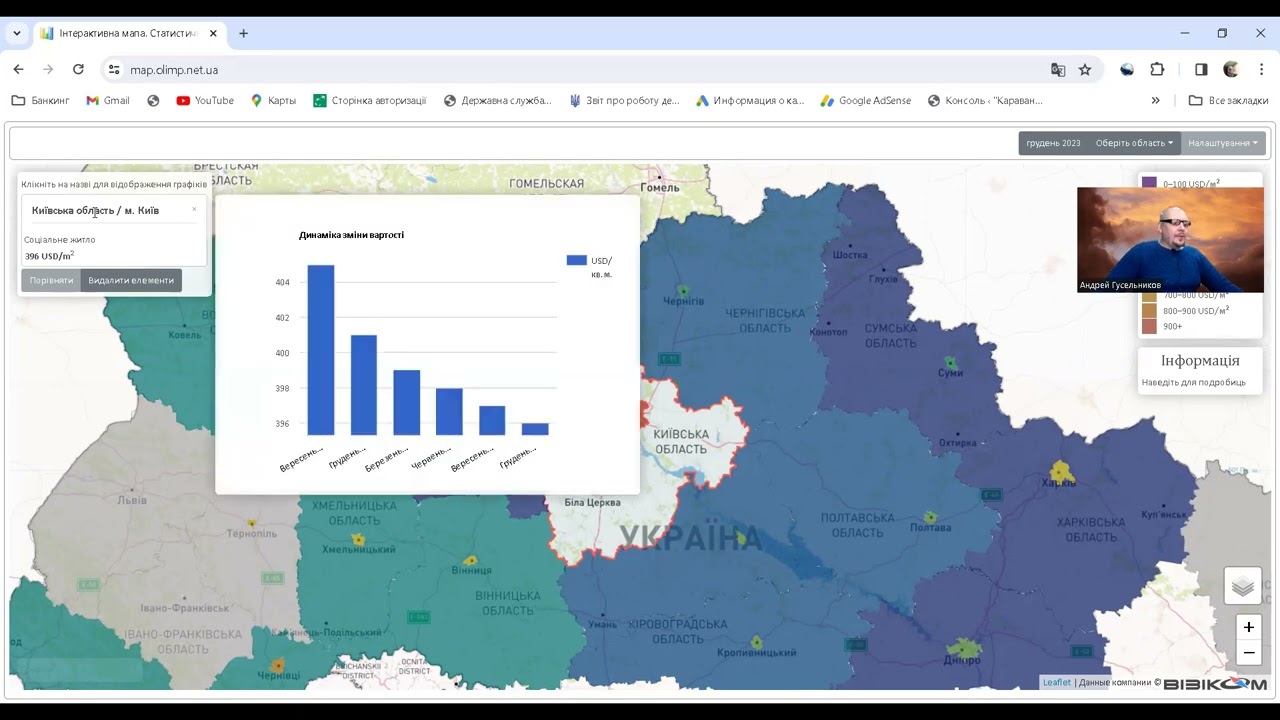
Task: Zoom out on the map with minus
Action: tap(1249, 653)
